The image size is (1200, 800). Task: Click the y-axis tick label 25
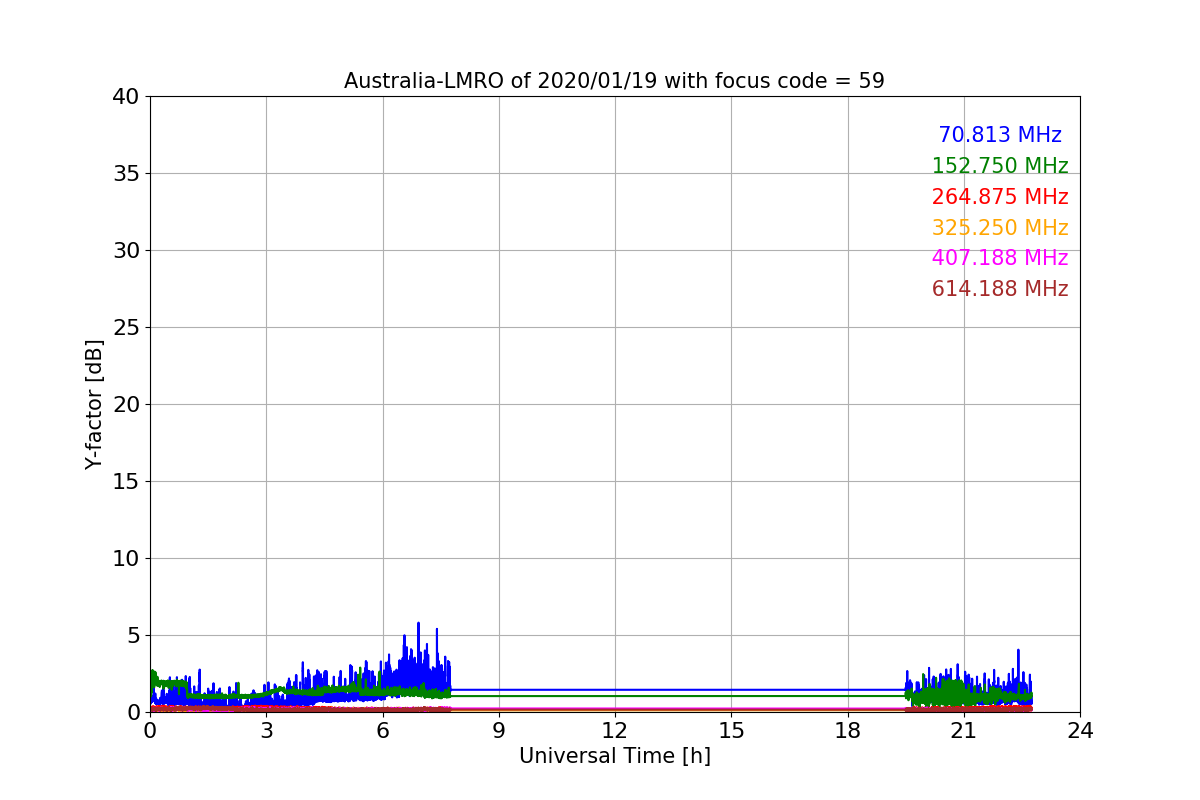tap(125, 328)
